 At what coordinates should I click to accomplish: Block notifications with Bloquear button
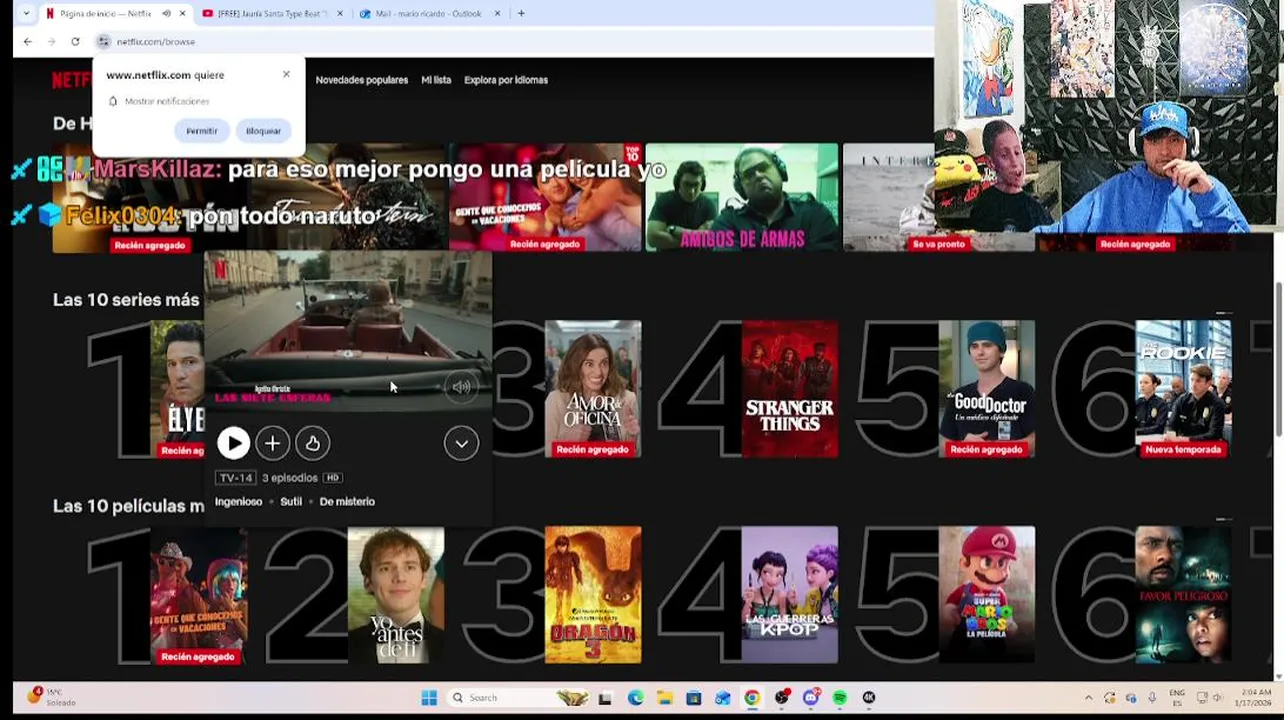click(263, 131)
